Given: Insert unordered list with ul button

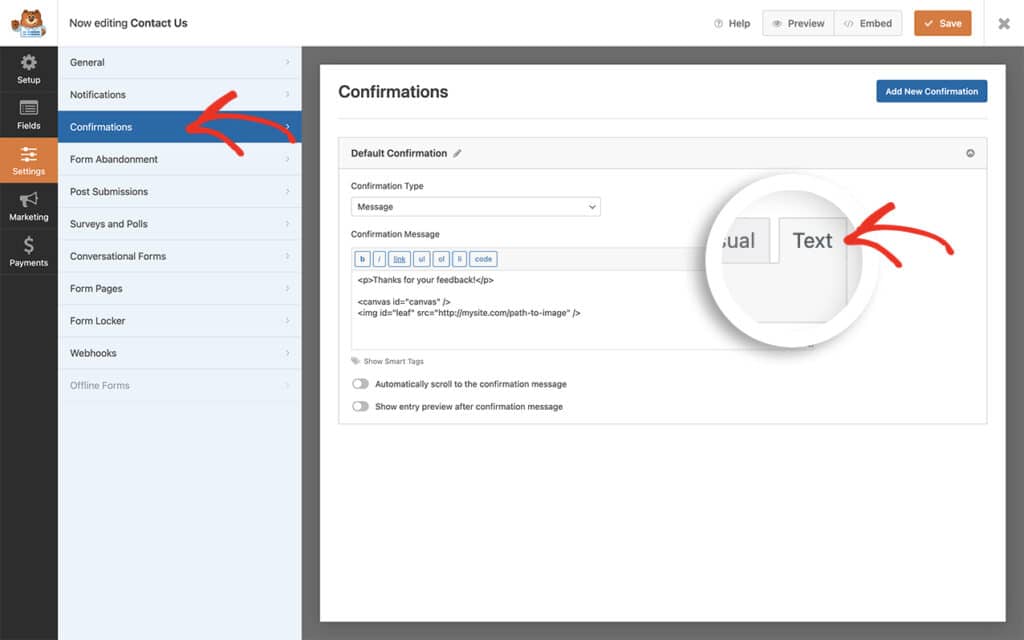Looking at the screenshot, I should (x=421, y=259).
